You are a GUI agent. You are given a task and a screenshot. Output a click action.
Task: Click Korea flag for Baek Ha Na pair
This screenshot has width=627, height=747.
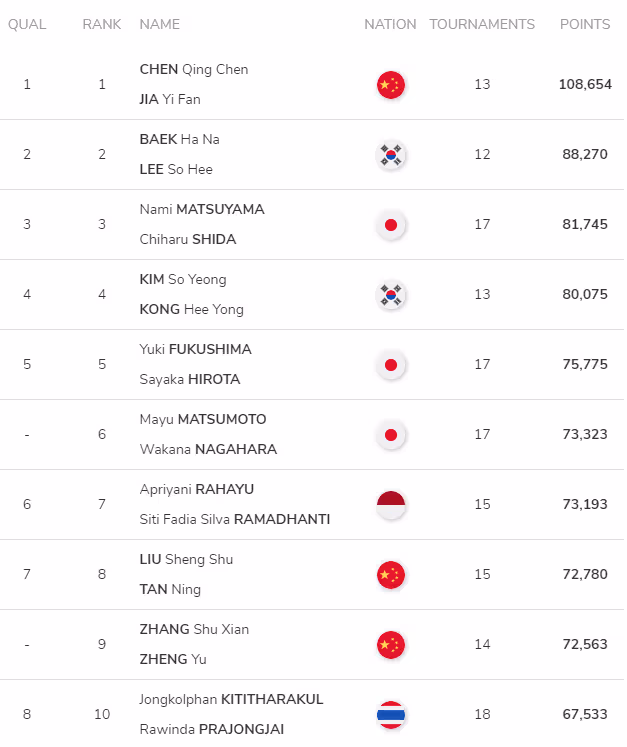(x=391, y=155)
